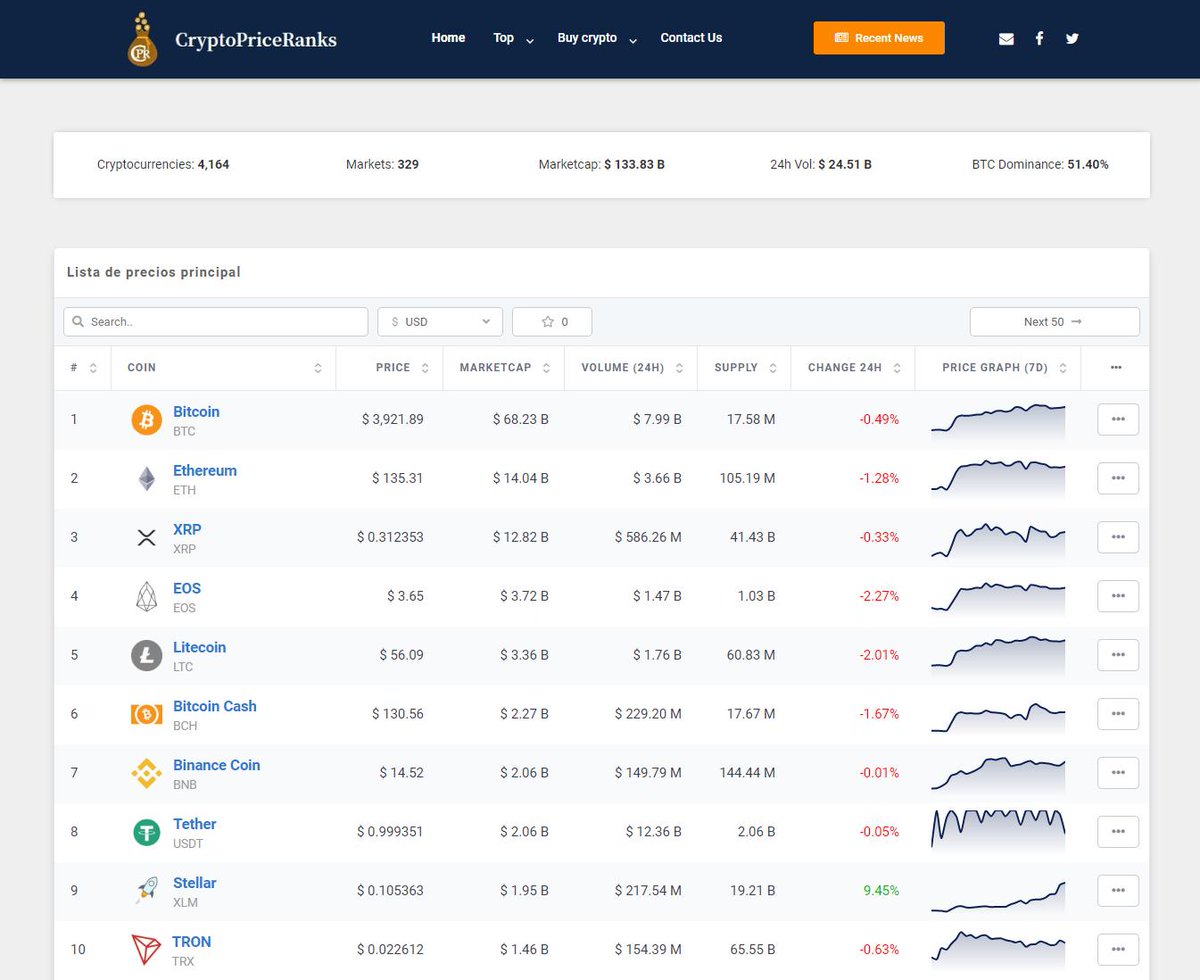The width and height of the screenshot is (1200, 980).
Task: Sort table by CHANGE 24H column
Action: 853,368
